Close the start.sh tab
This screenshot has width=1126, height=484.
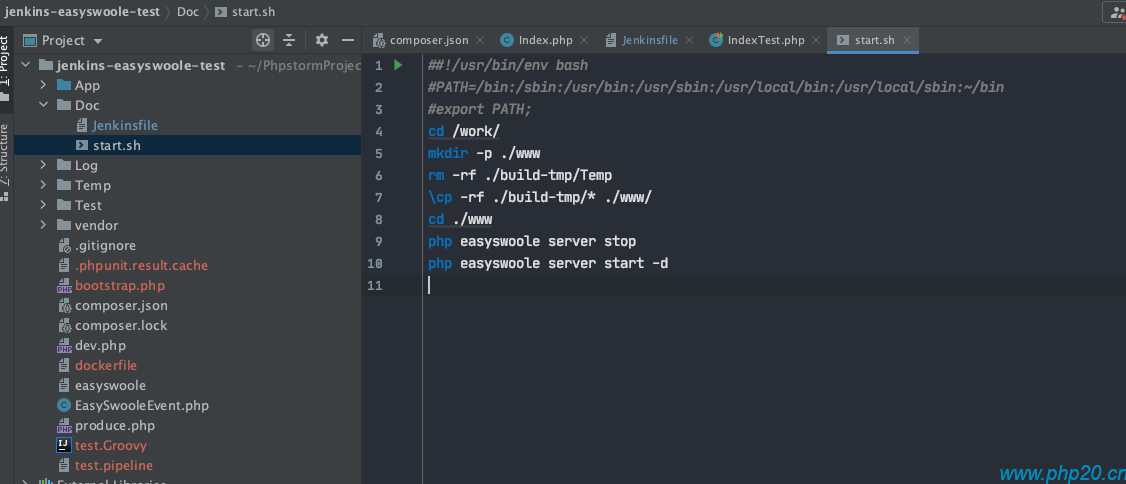coord(907,40)
